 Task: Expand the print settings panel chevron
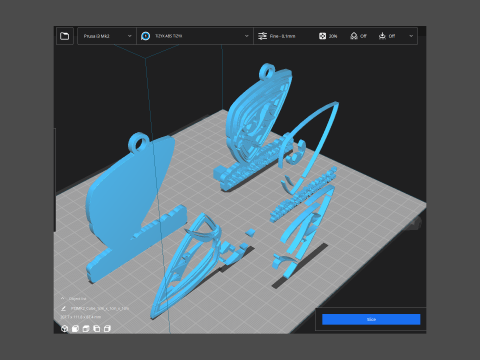click(411, 36)
